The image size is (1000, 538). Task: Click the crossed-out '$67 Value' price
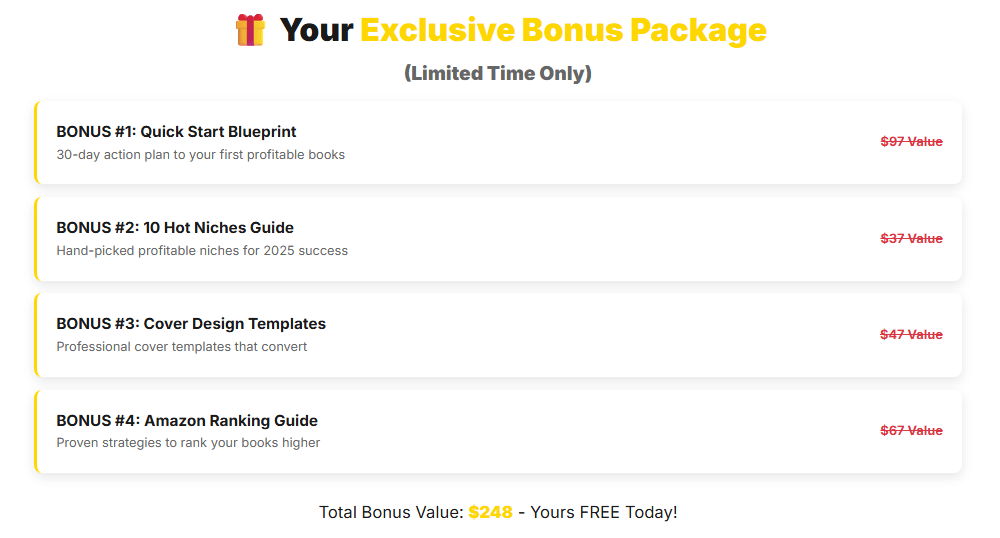[x=911, y=431]
